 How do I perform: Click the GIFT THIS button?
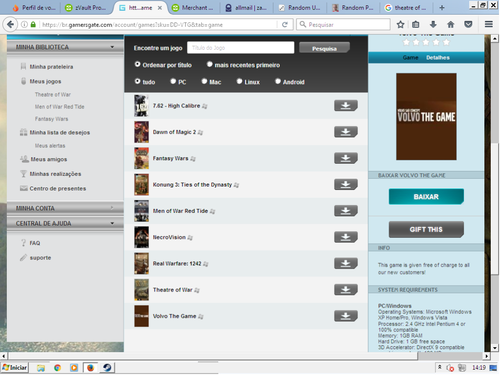[426, 229]
